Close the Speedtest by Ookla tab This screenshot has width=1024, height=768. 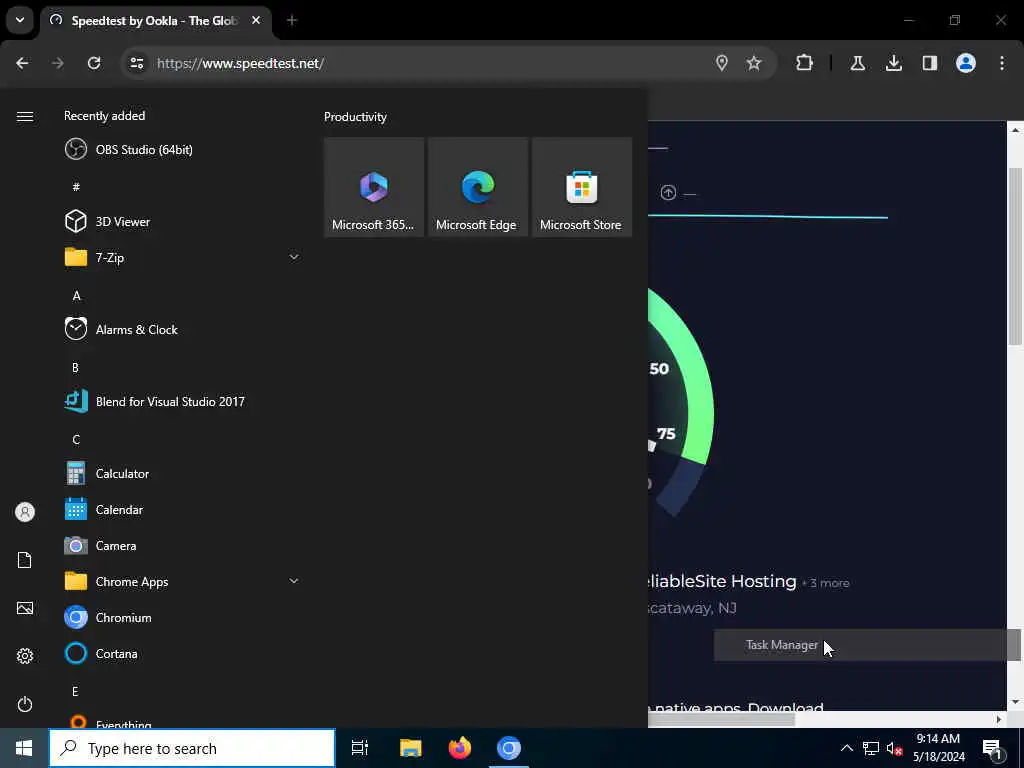256,21
